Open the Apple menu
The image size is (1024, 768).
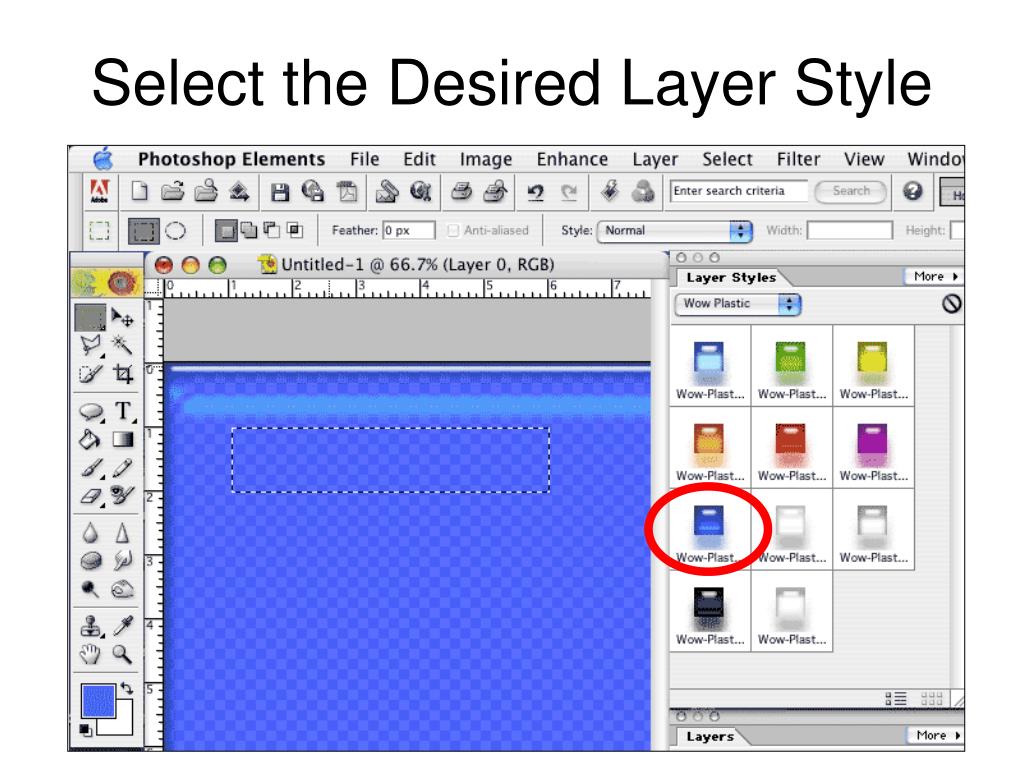[x=104, y=159]
